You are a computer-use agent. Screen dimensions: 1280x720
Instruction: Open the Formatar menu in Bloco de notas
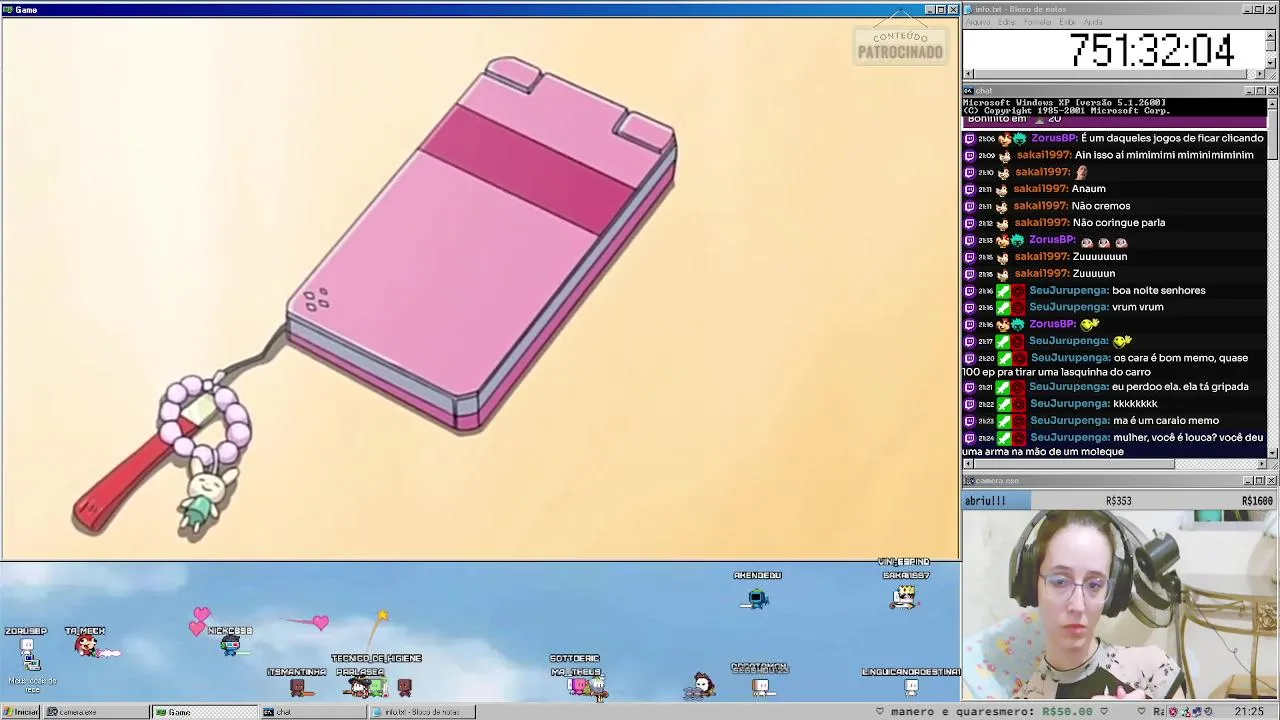1038,22
